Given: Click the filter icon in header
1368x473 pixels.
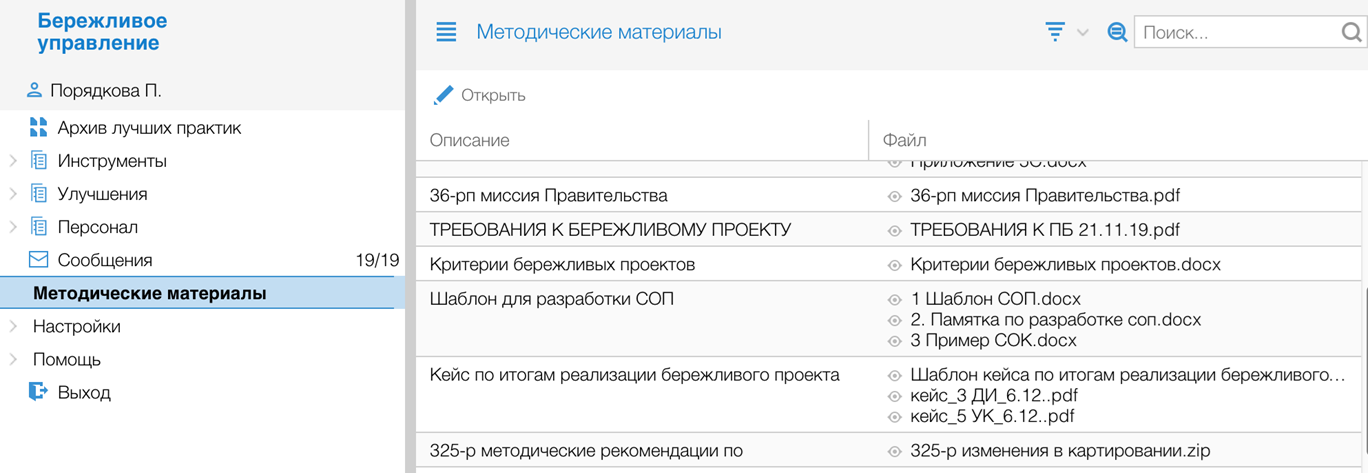Looking at the screenshot, I should (x=1054, y=32).
